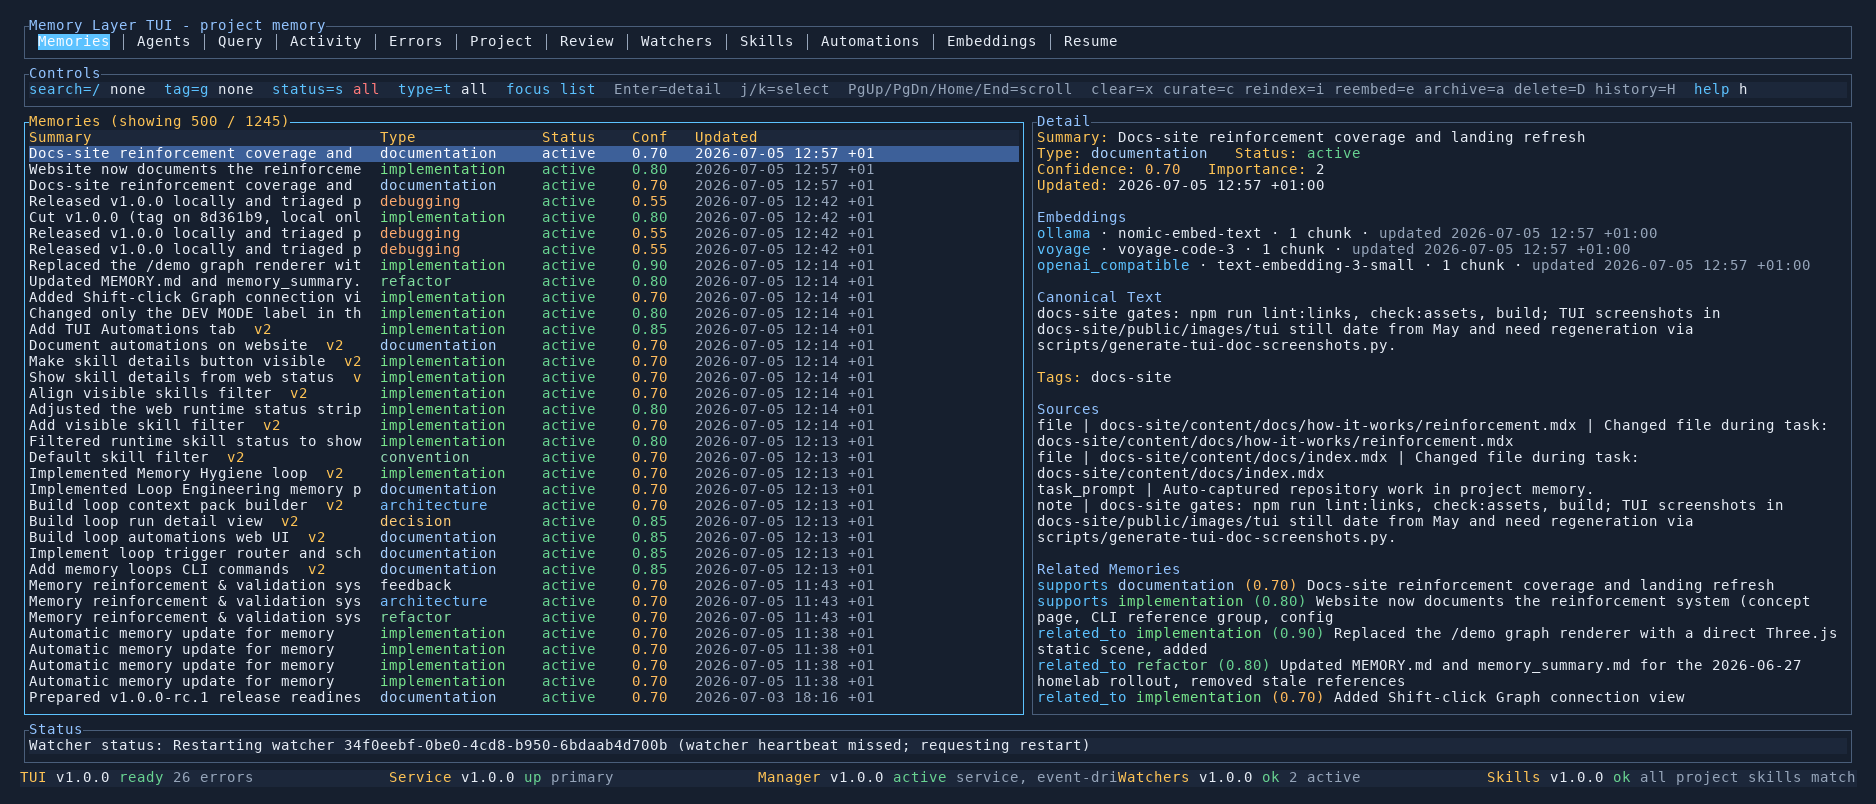The image size is (1876, 804).
Task: Go to the Errors tab
Action: coord(415,41)
